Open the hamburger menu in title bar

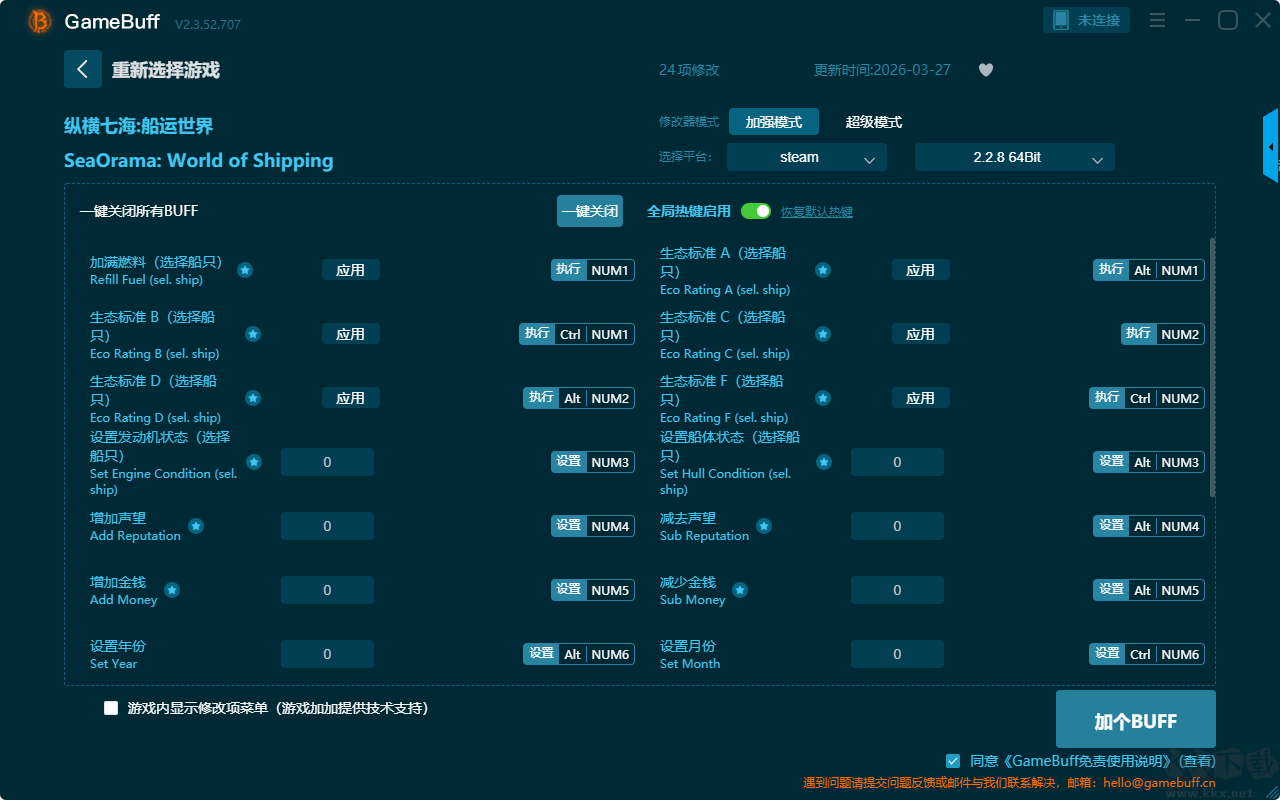(x=1157, y=20)
